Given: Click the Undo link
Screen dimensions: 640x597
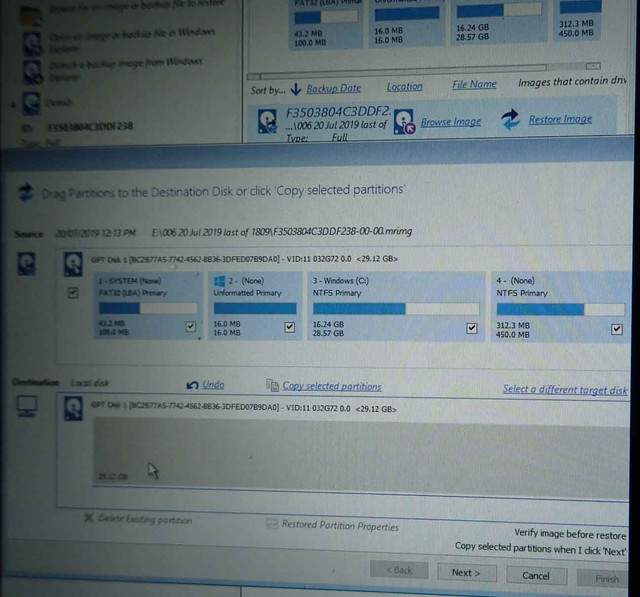Looking at the screenshot, I should pos(213,384).
